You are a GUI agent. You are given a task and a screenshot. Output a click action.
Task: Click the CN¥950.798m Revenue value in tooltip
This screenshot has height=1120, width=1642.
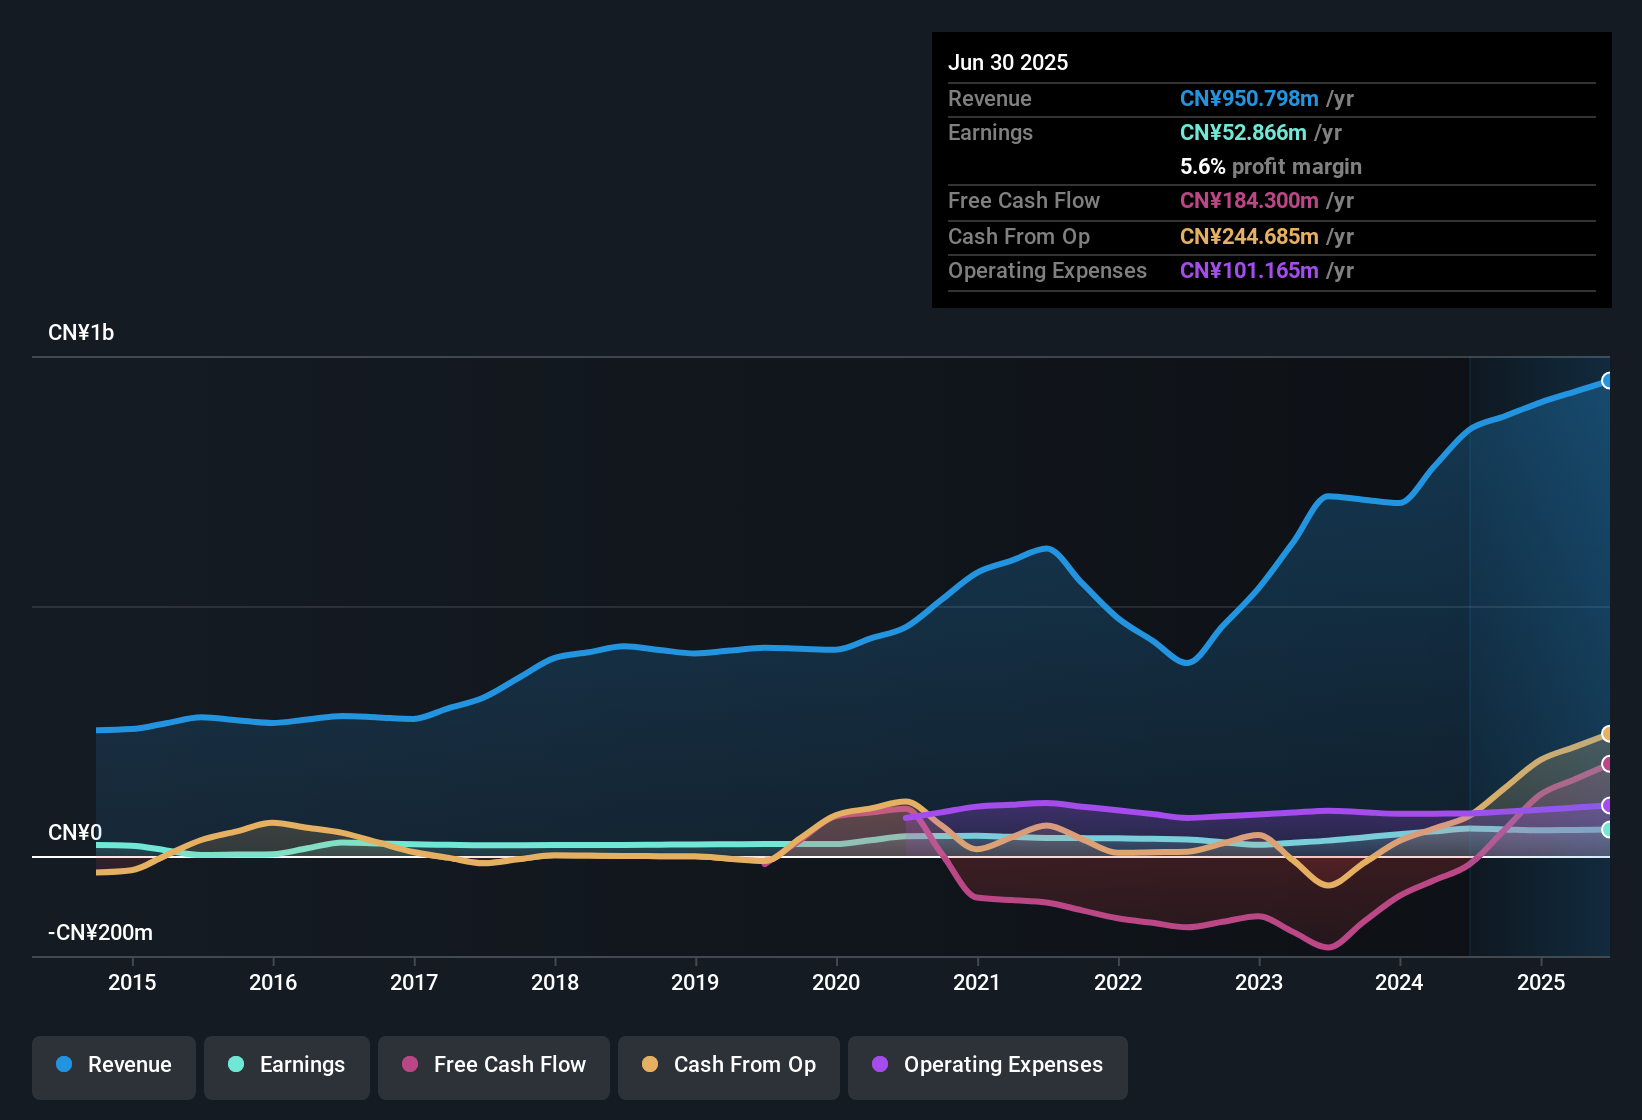click(1249, 98)
